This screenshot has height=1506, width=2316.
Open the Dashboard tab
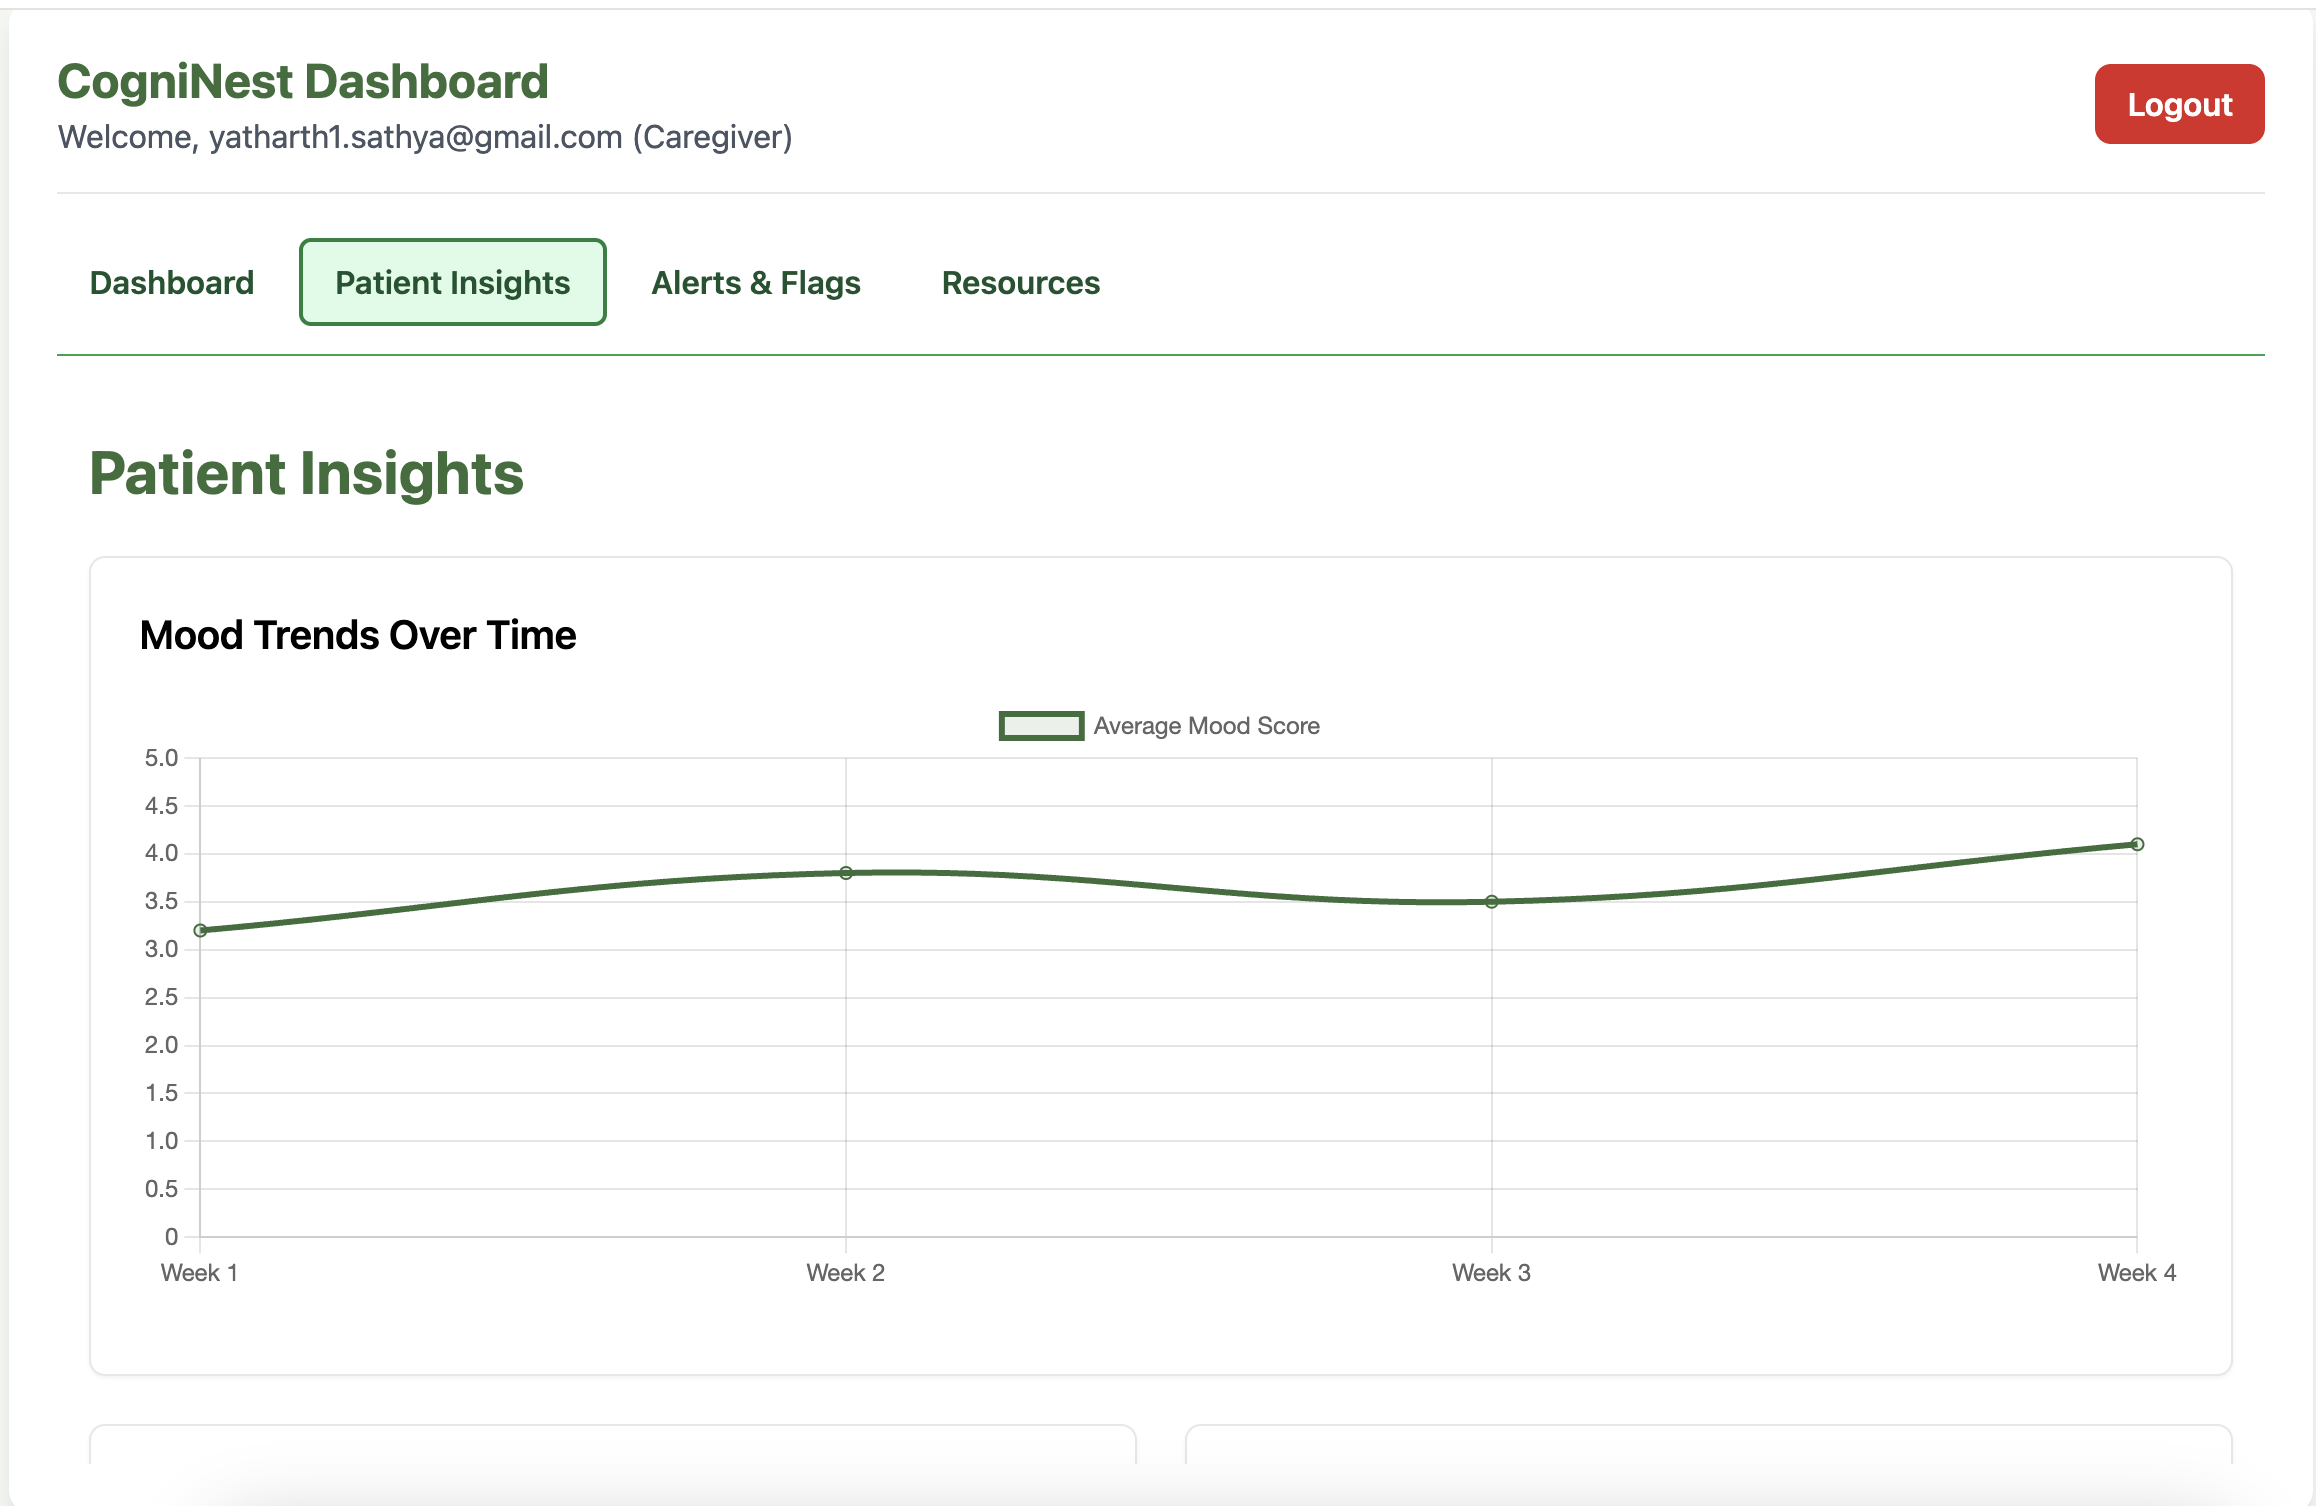172,283
